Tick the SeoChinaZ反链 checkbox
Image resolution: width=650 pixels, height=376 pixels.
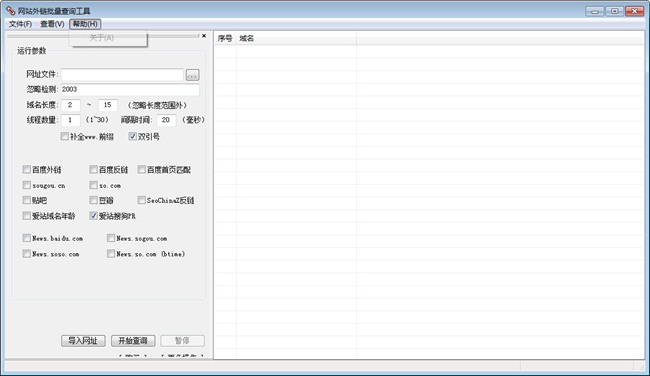(141, 200)
